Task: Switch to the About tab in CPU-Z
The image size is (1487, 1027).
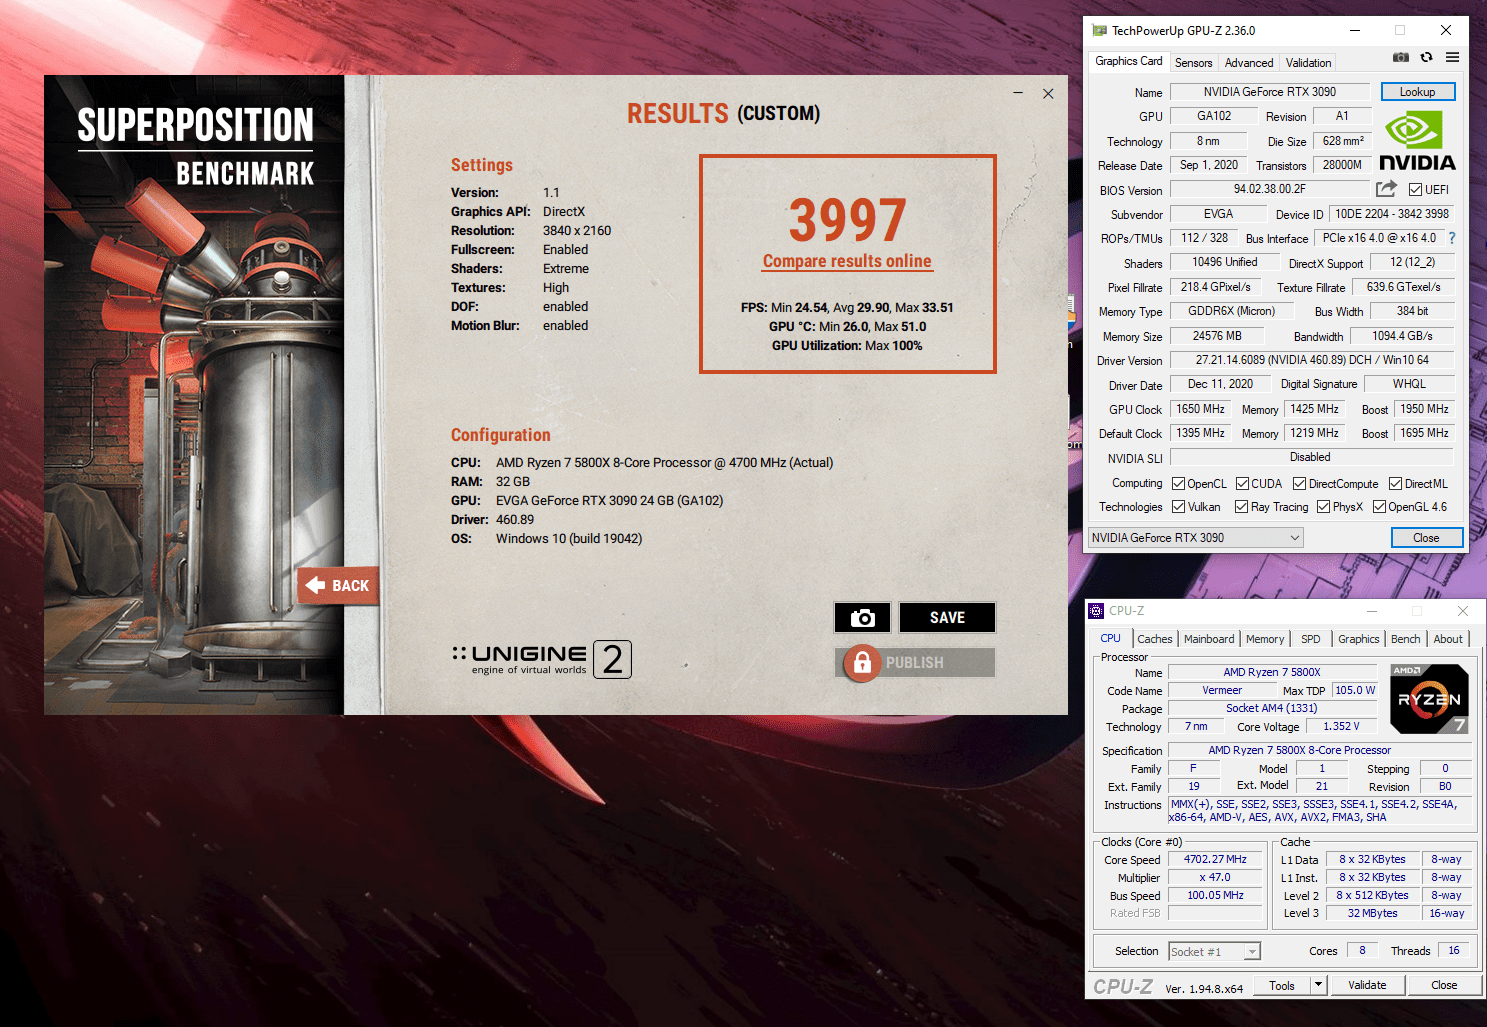Action: click(x=1448, y=639)
